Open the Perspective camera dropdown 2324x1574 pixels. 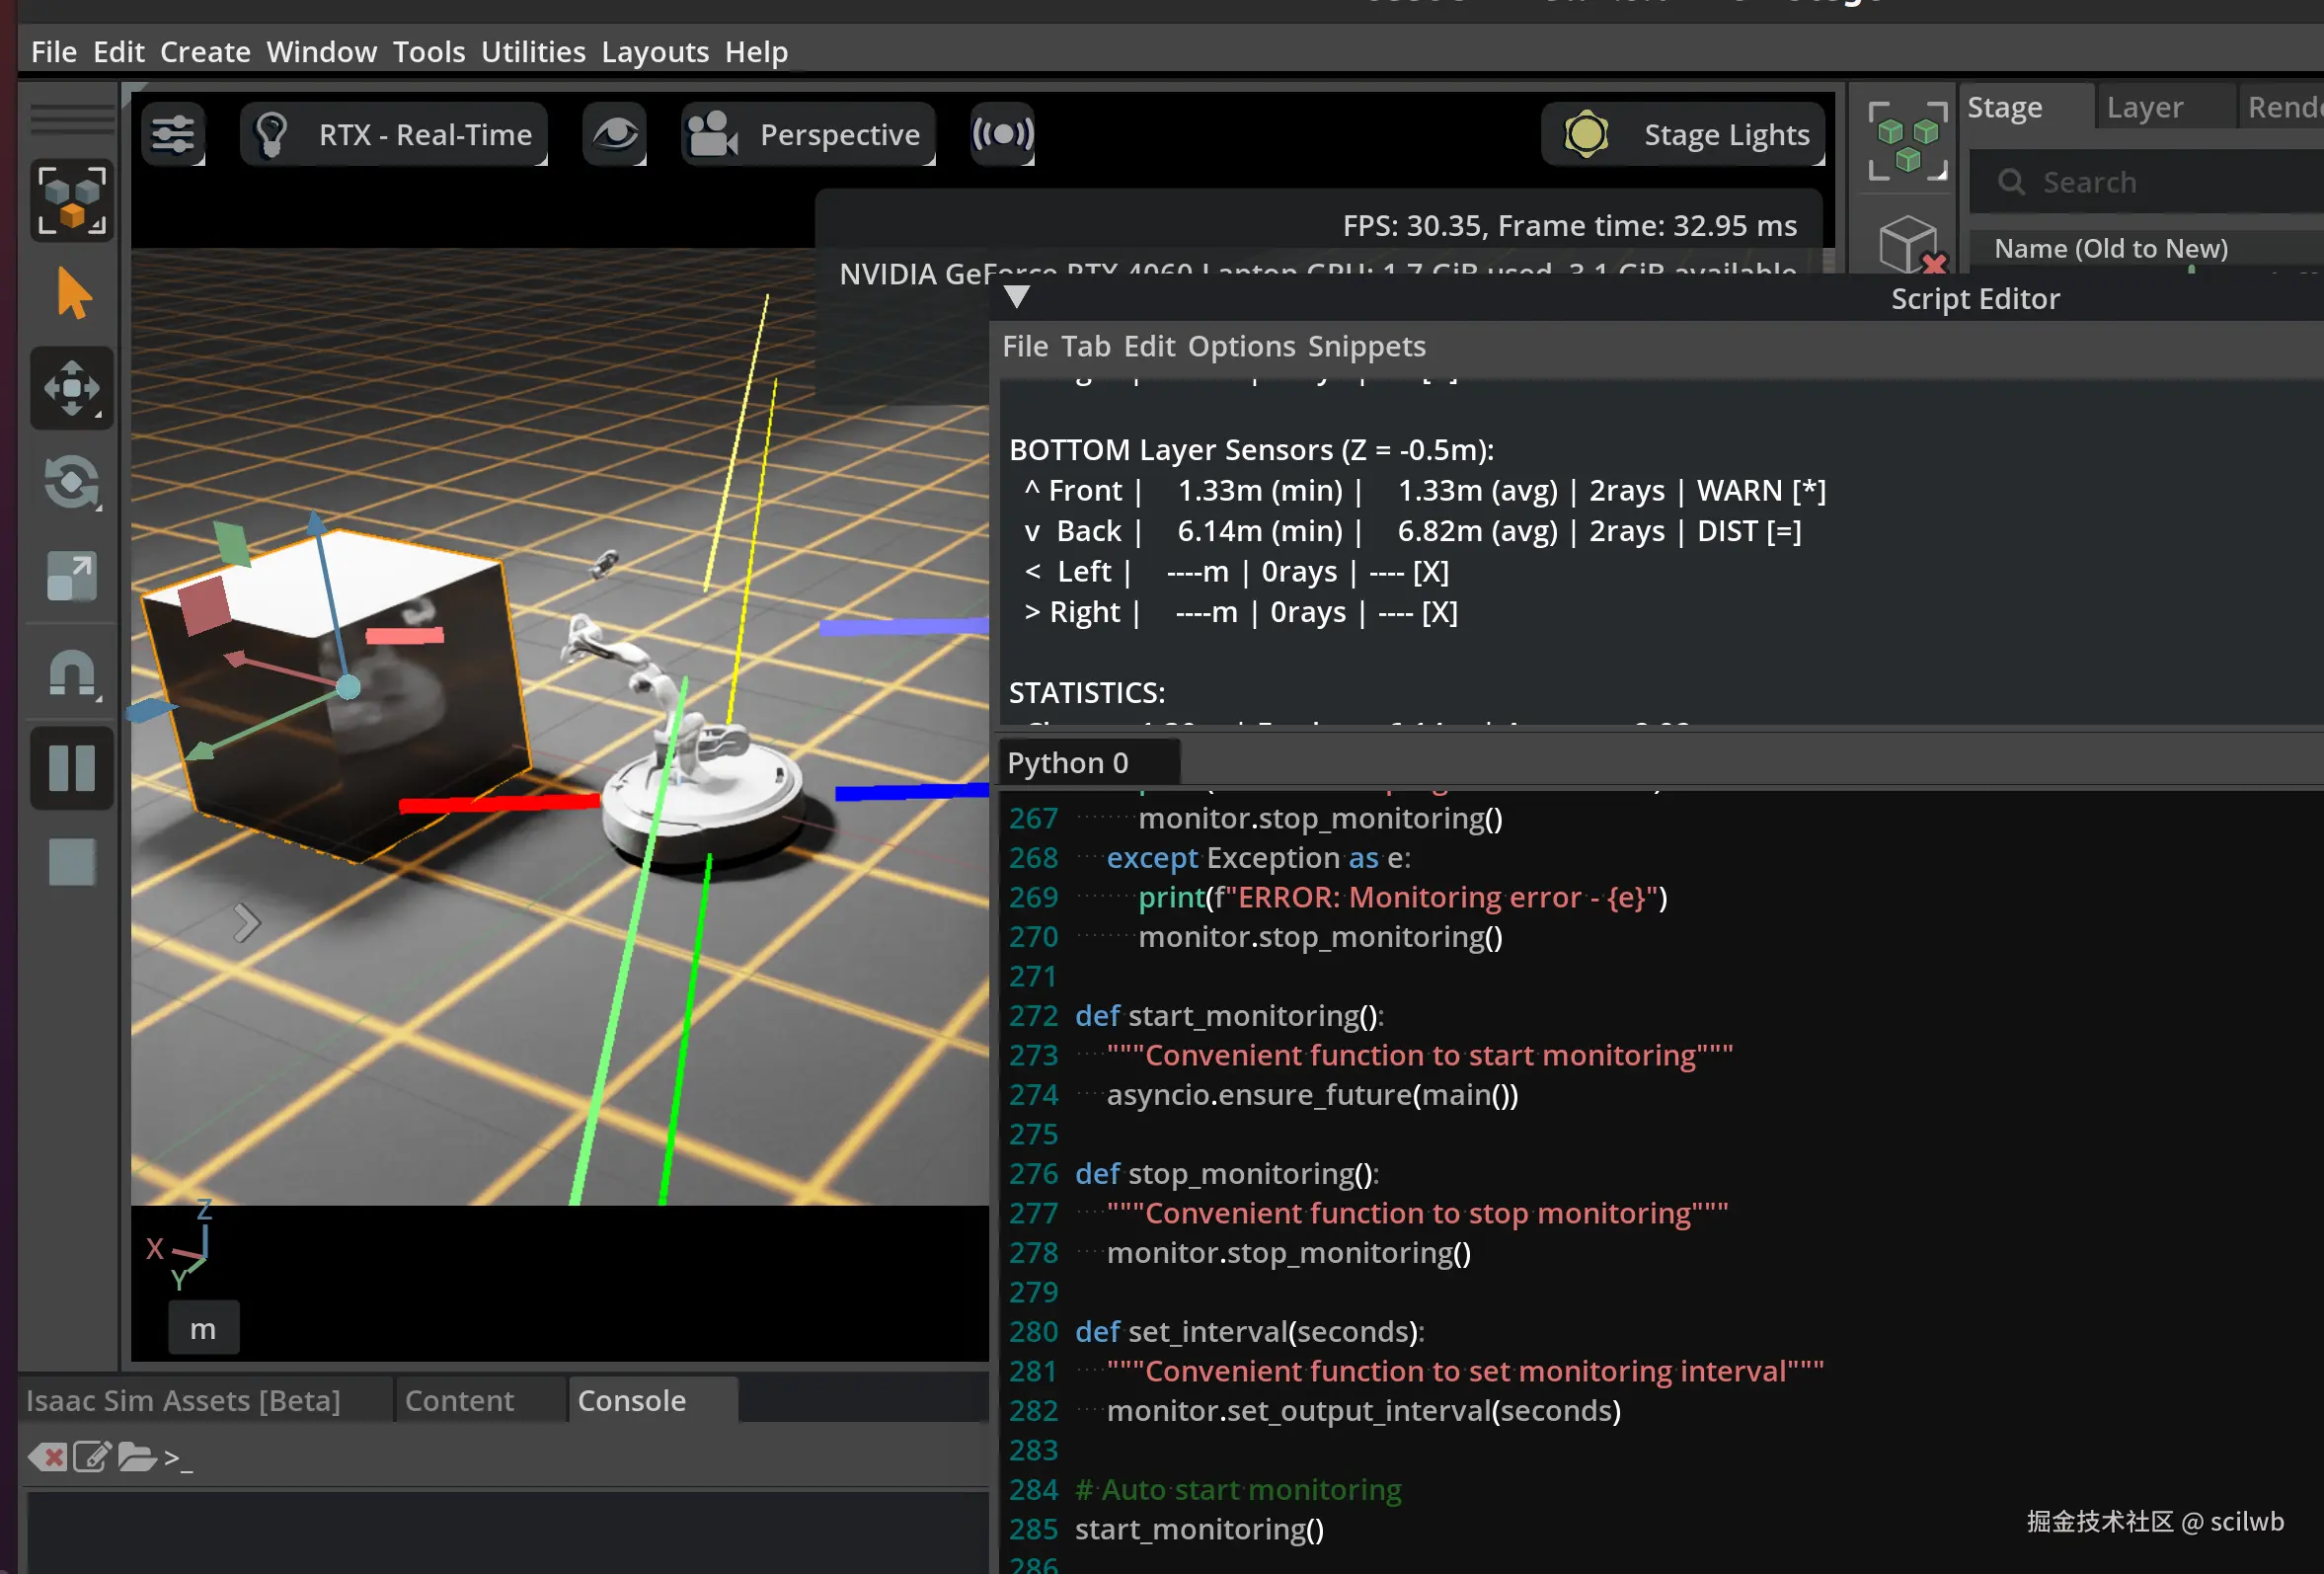(808, 134)
